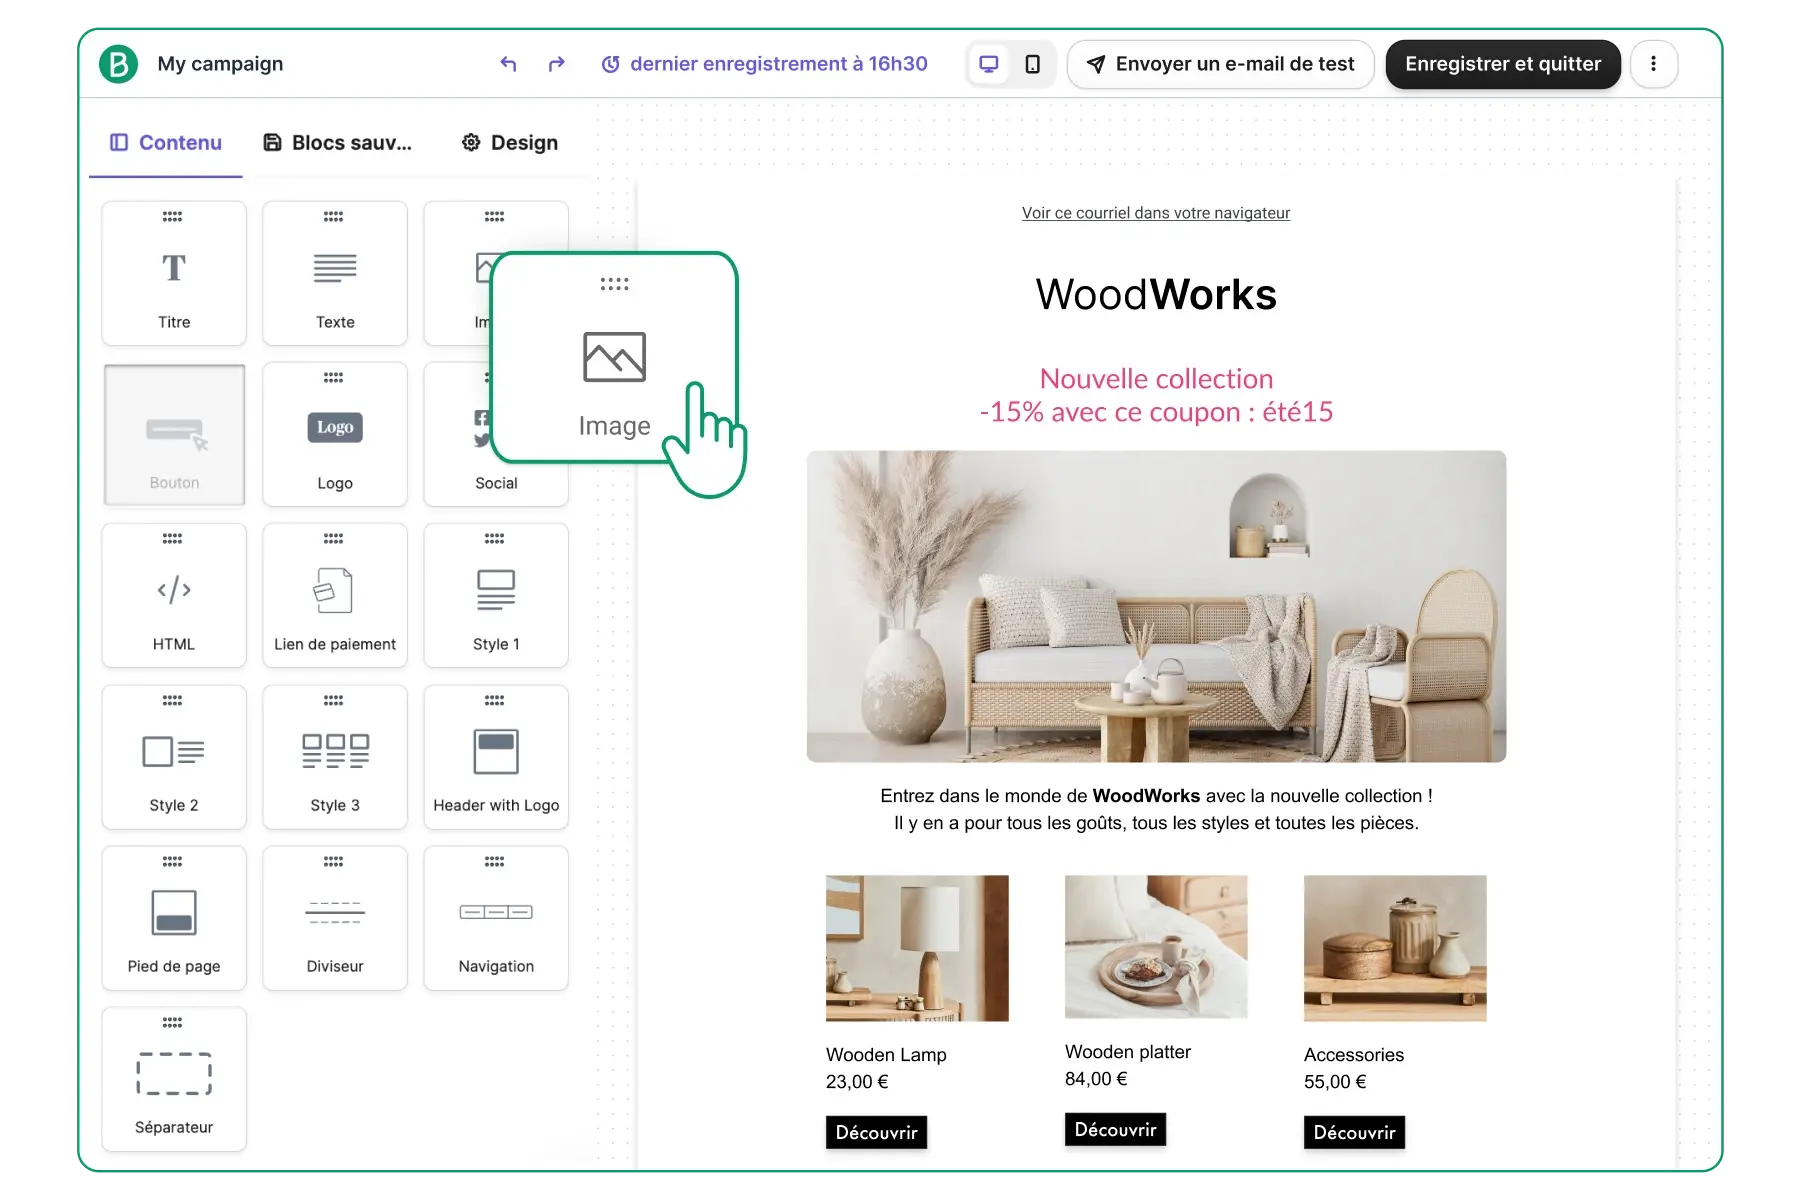Open Voir ce courriel dans votre navigateur
The width and height of the screenshot is (1800, 1200).
click(x=1155, y=213)
